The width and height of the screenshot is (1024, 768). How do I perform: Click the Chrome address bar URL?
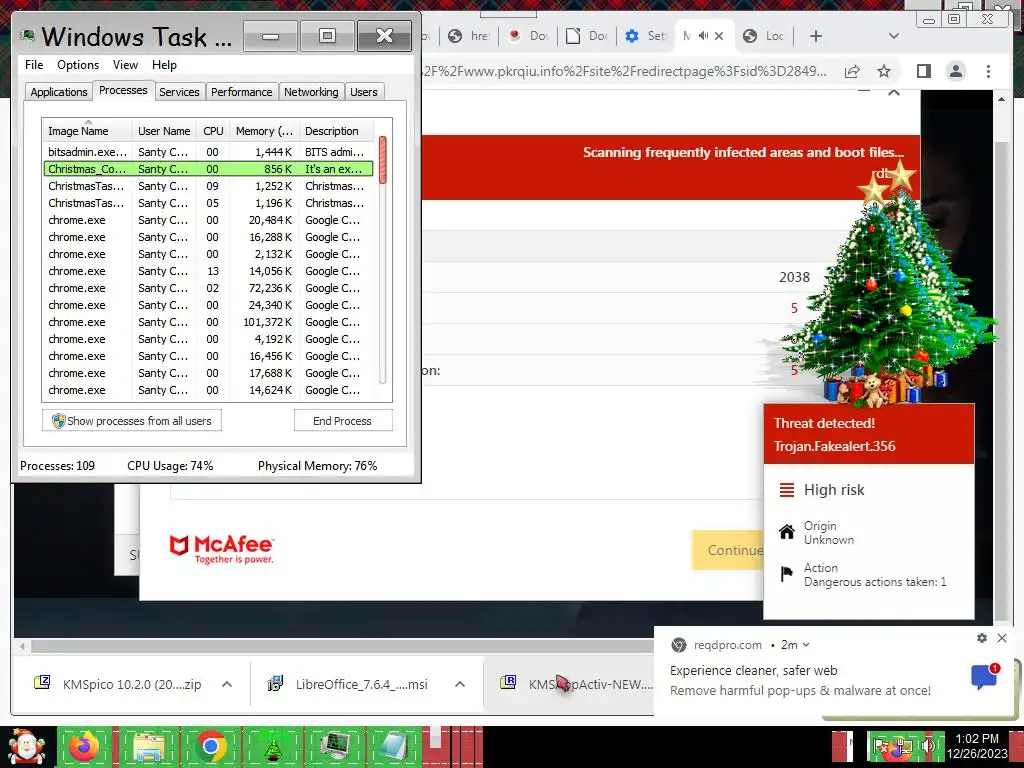click(625, 71)
